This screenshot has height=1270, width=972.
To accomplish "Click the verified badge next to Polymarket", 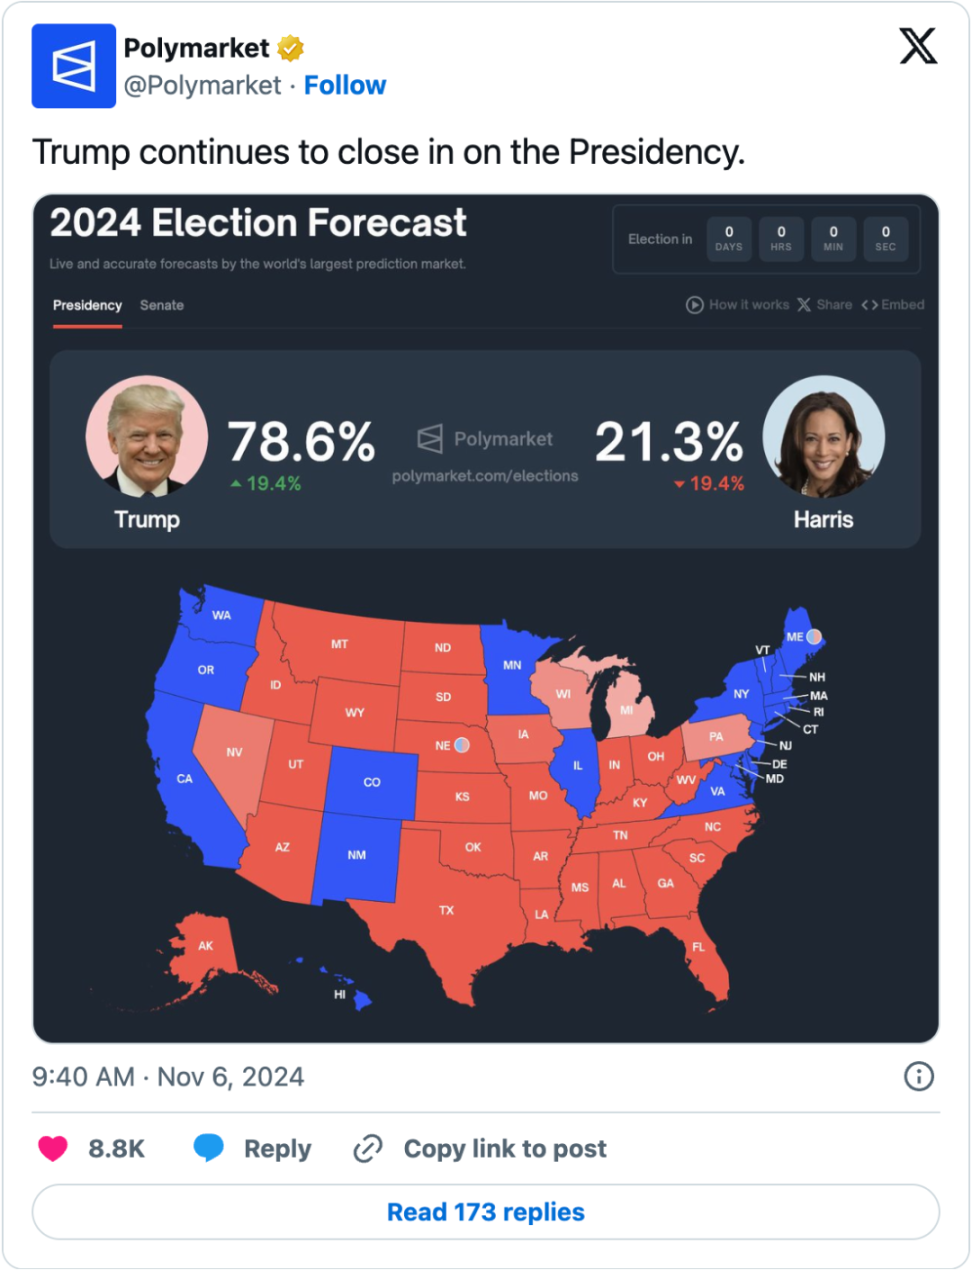I will [291, 48].
